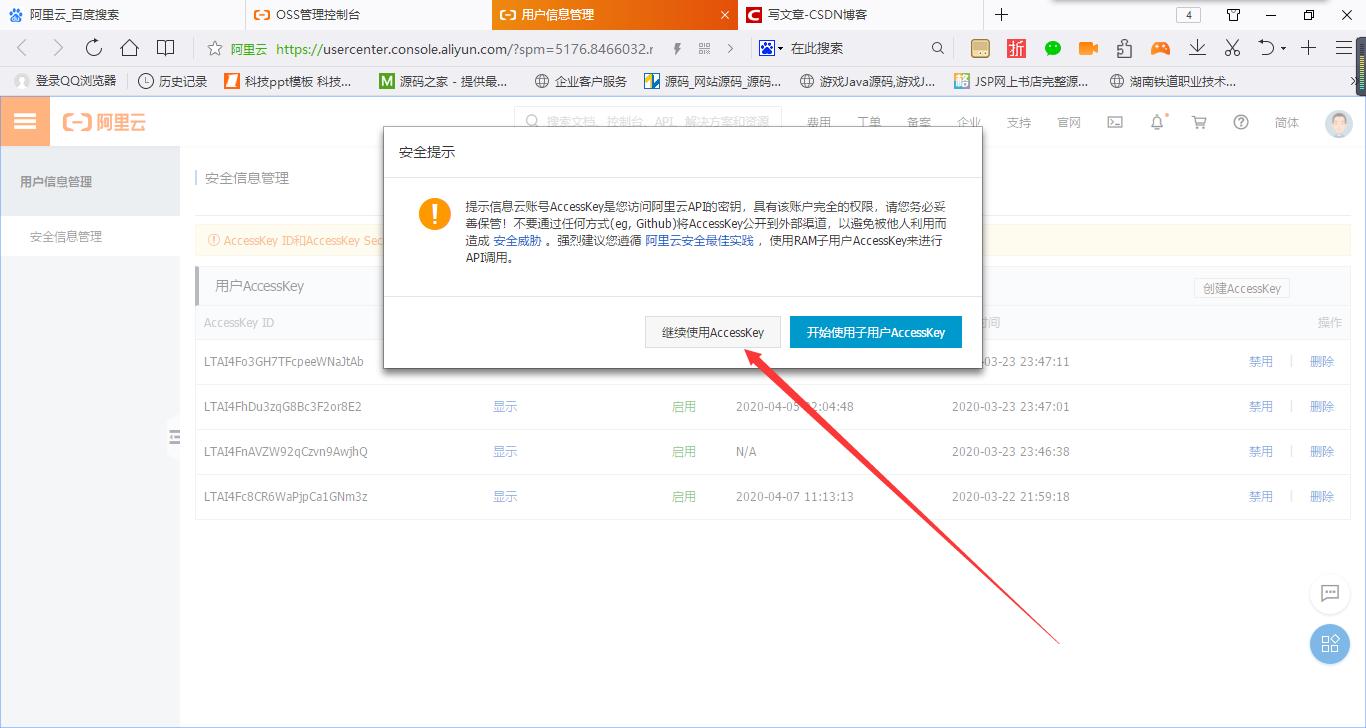Open the user avatar menu
1366x728 pixels.
pos(1339,123)
